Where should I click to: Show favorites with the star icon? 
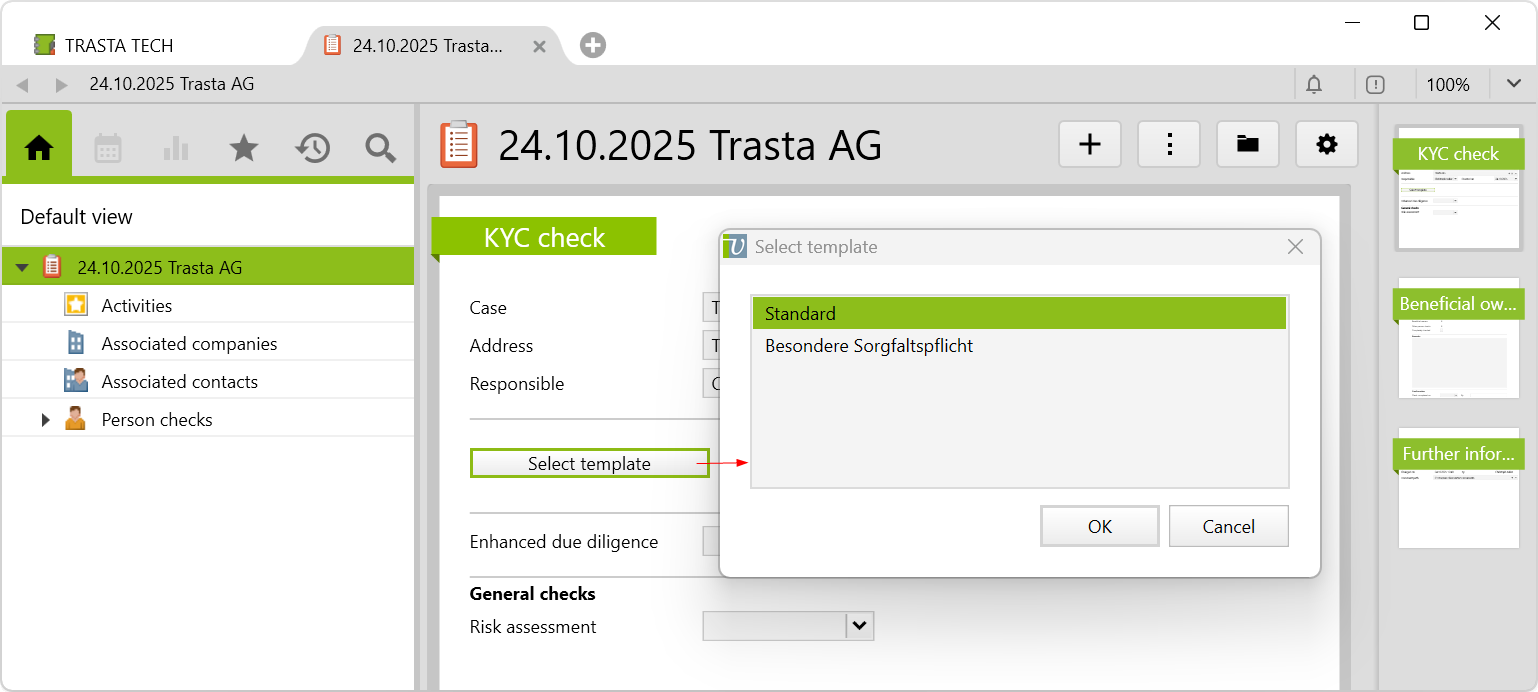pos(244,148)
